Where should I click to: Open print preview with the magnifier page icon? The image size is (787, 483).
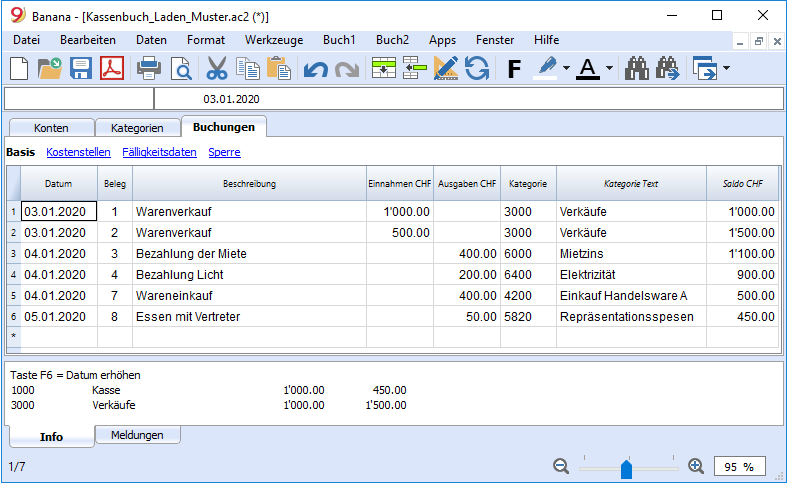181,68
